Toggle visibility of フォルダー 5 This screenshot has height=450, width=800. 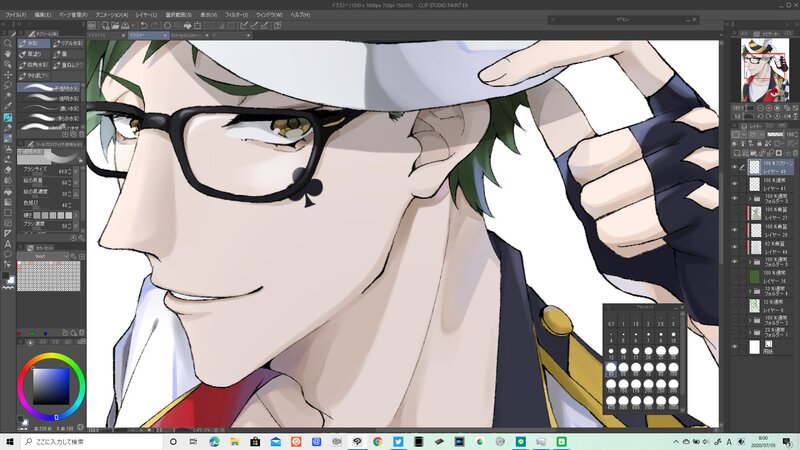pyautogui.click(x=735, y=262)
